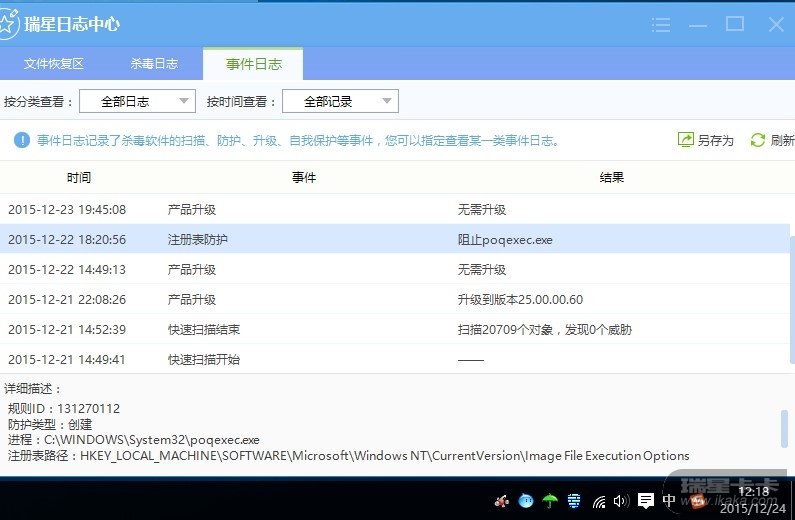Select the 2015-12-22 14:49:13 row
This screenshot has height=520, width=795.
(395, 269)
